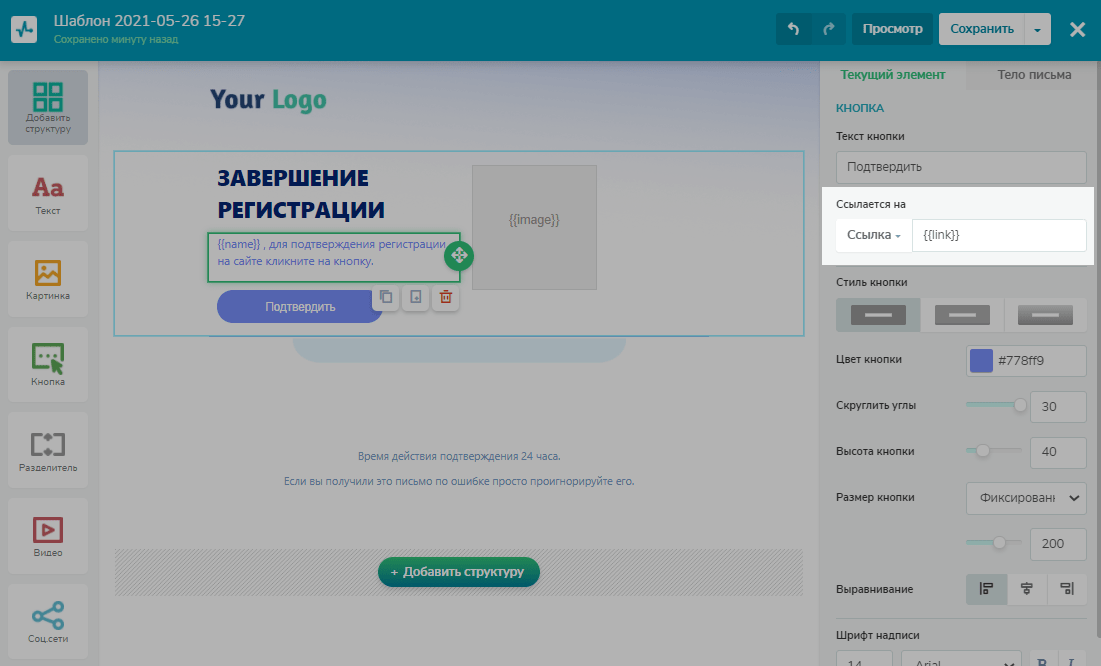Select the Подтвердить button in email

point(300,307)
